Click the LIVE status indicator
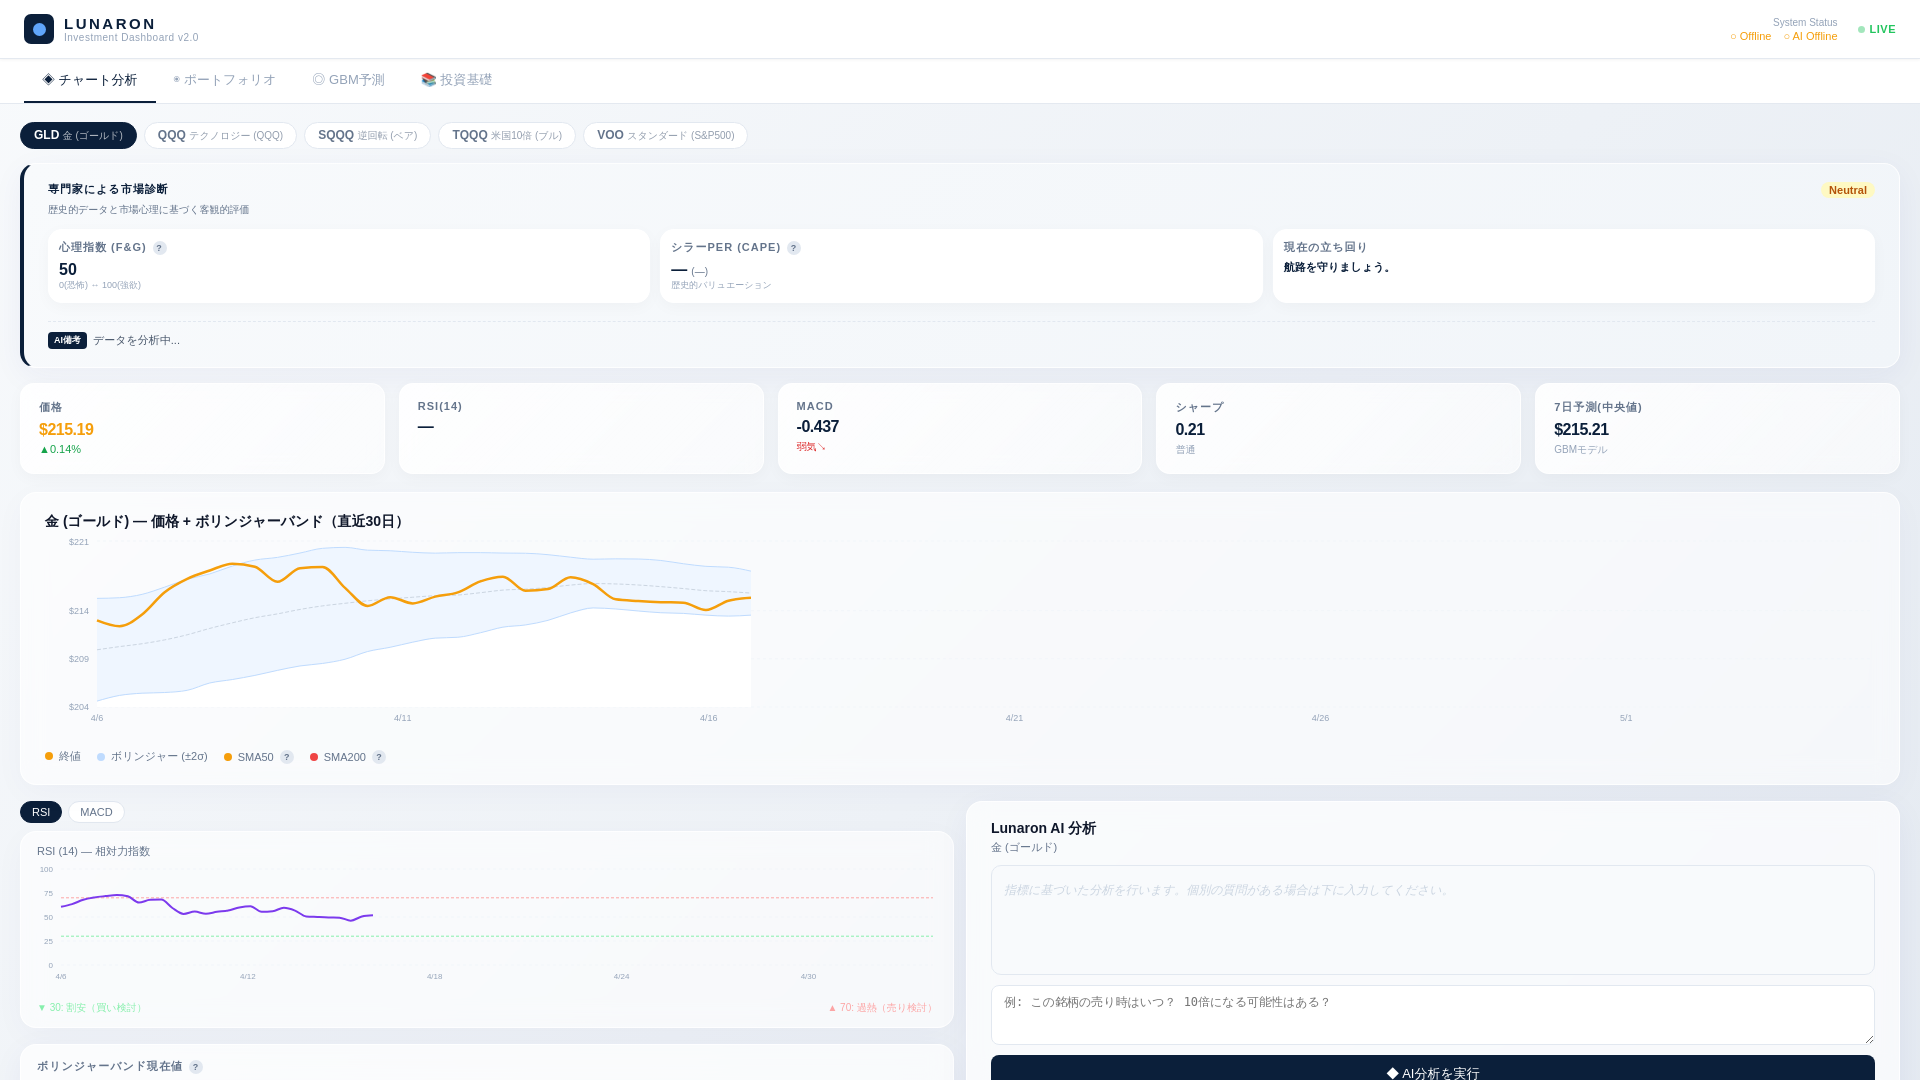 point(1876,29)
